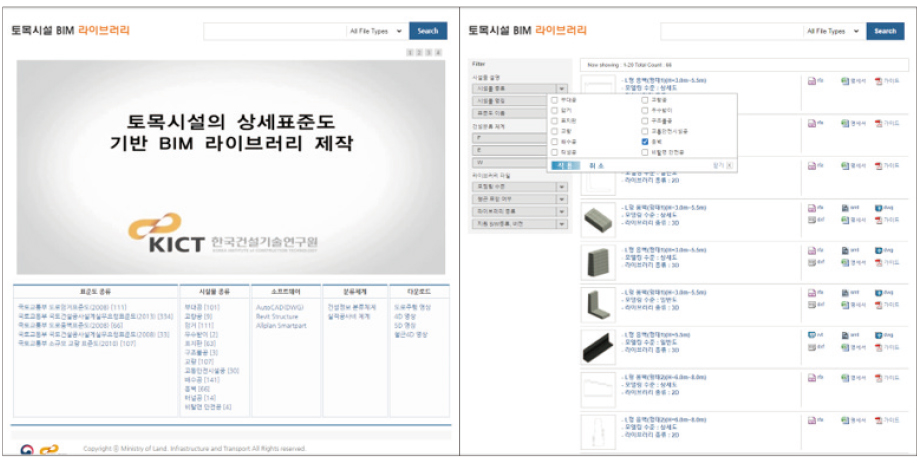
Task: Download rfa file for 형태2 H=6.0m~8.0m row
Action: [x=815, y=420]
